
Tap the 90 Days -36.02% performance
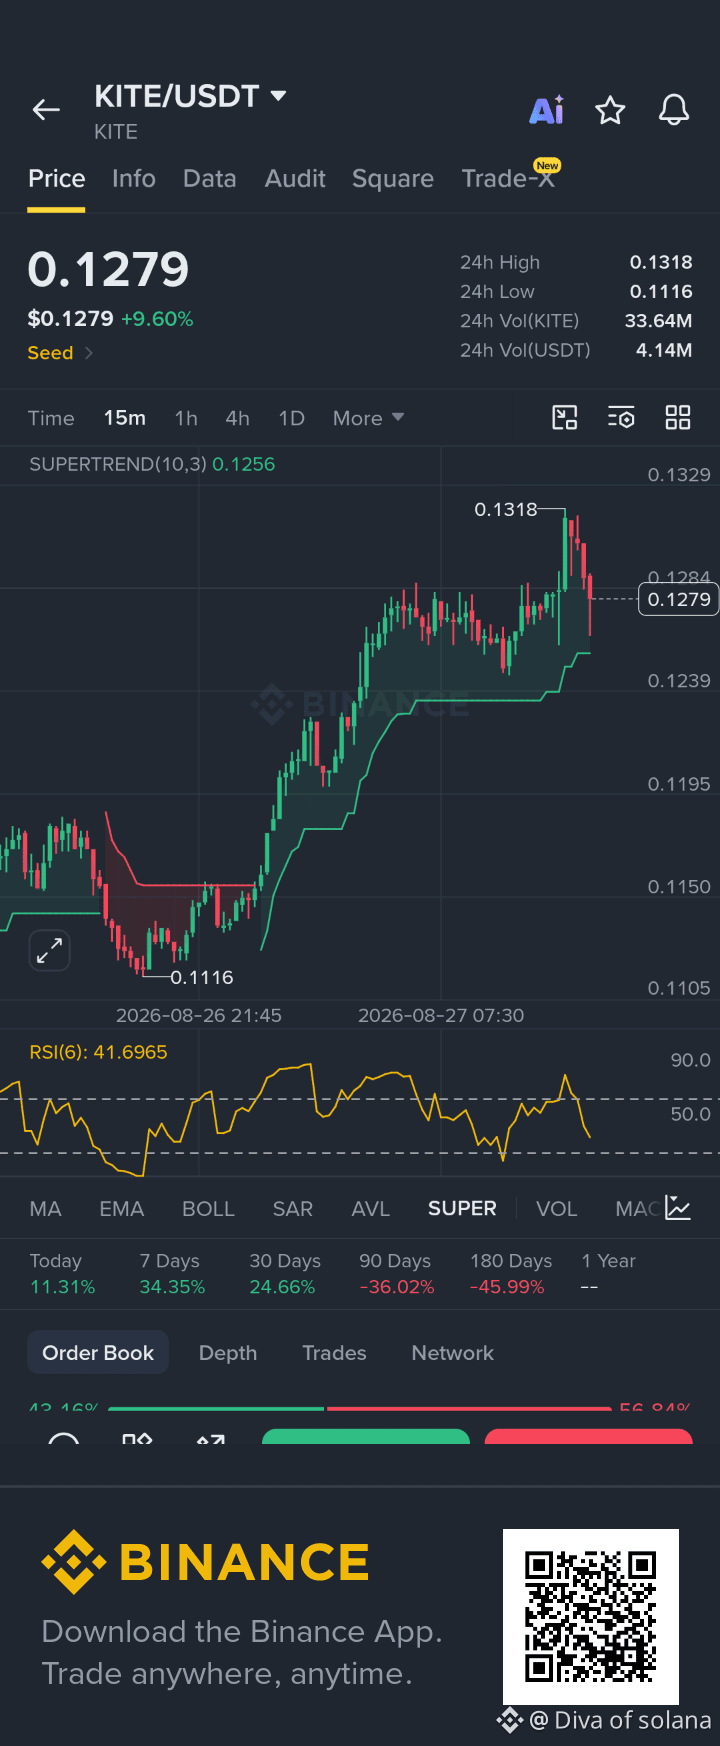coord(397,1274)
